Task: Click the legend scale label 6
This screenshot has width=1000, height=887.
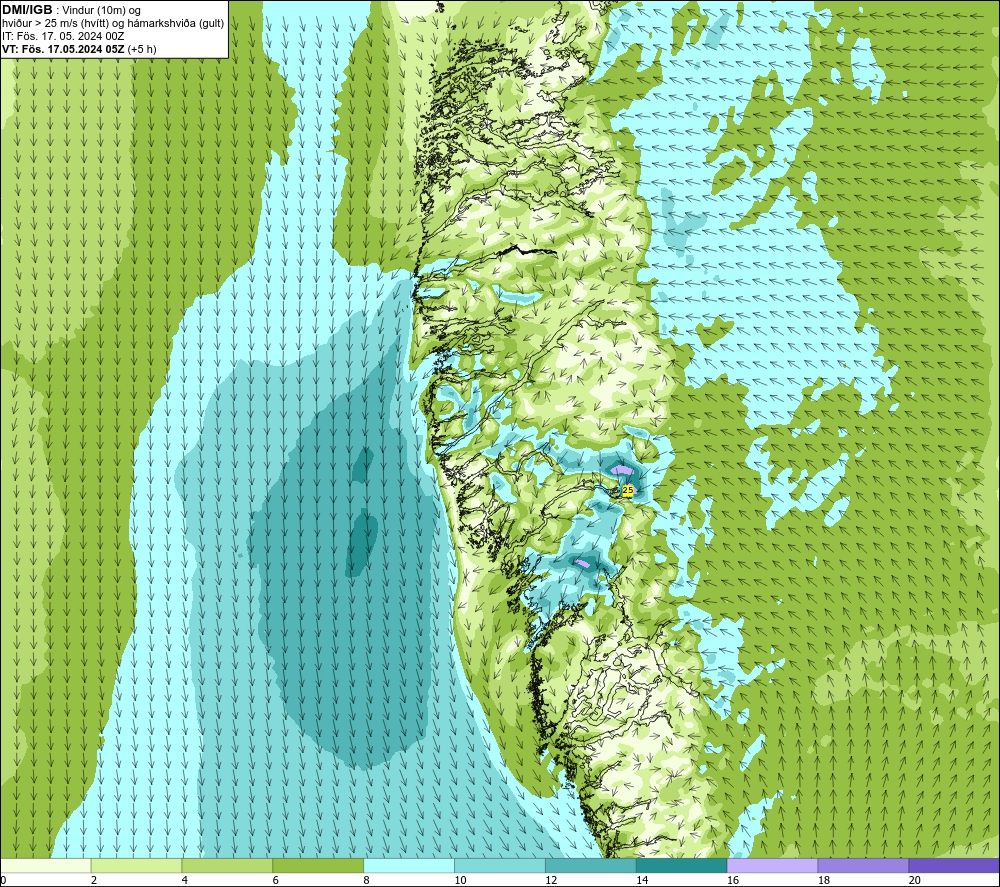Action: (276, 880)
